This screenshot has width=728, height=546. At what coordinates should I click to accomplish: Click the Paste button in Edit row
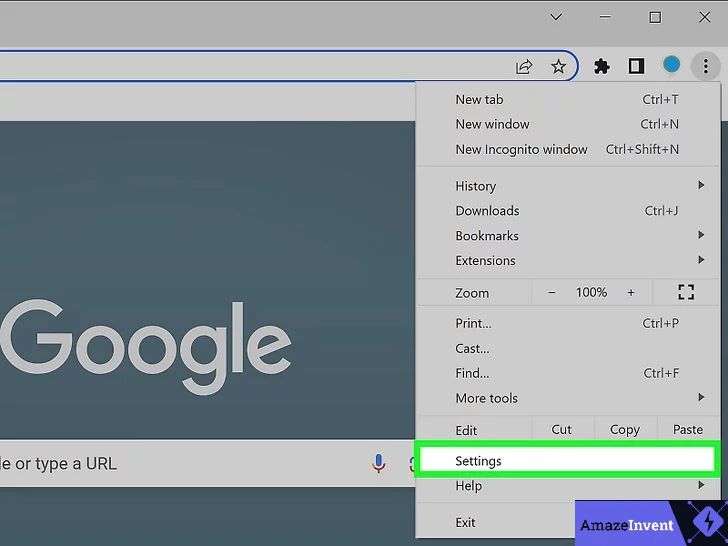pyautogui.click(x=688, y=429)
